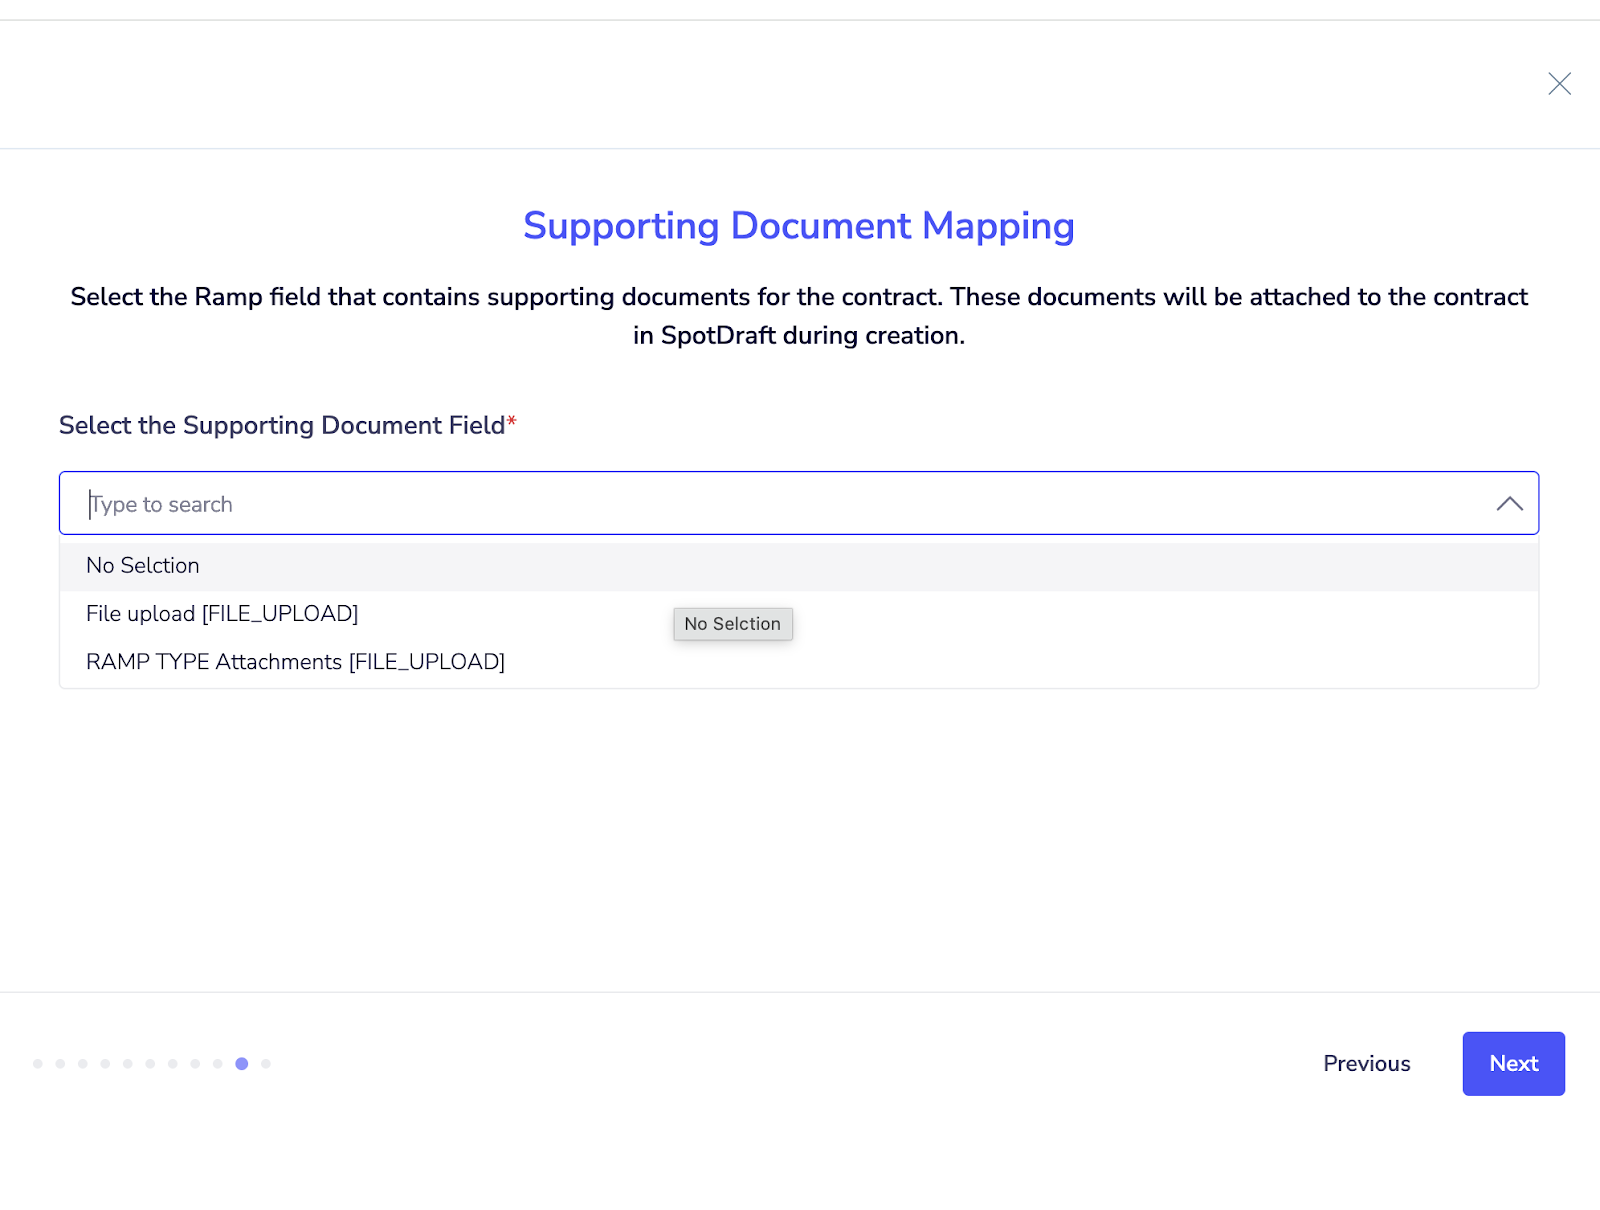This screenshot has width=1600, height=1210.
Task: Collapse the dropdown using the chevron arrow
Action: pos(1509,504)
